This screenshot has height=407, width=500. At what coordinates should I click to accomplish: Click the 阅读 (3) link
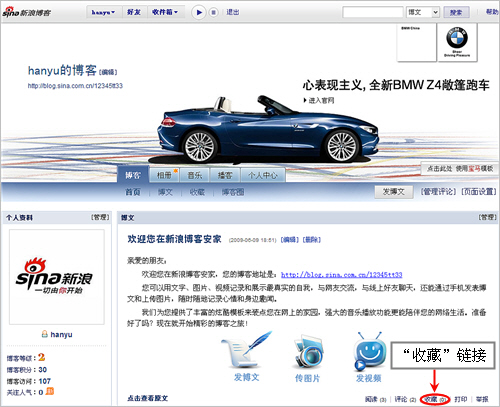click(375, 399)
